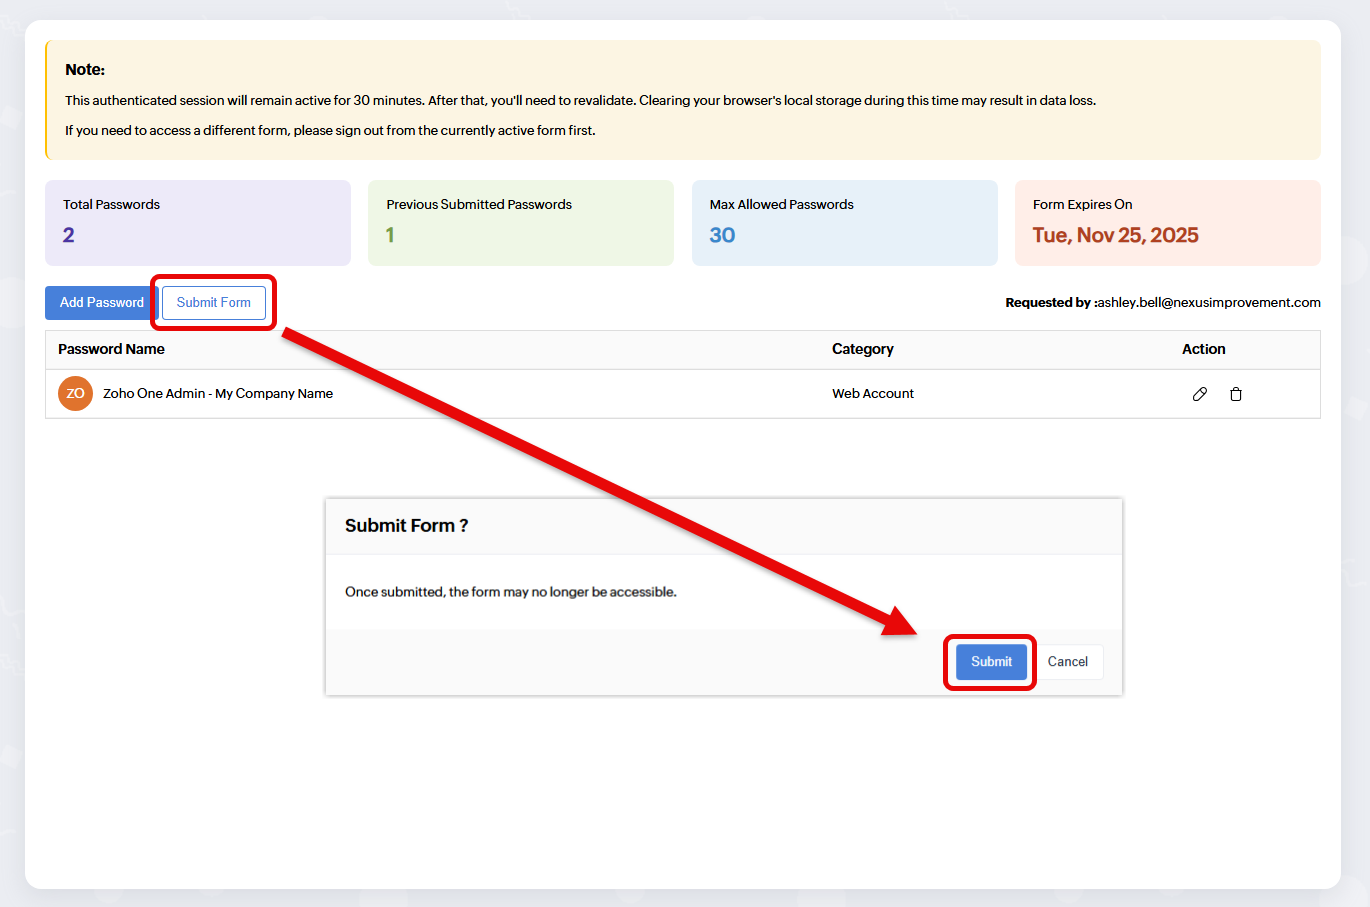Click the Password Name column header
The height and width of the screenshot is (907, 1370).
(111, 349)
